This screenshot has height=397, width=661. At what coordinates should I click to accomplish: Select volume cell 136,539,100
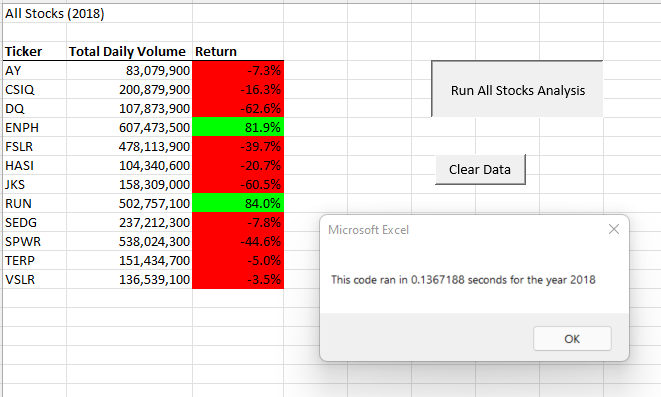coord(129,279)
